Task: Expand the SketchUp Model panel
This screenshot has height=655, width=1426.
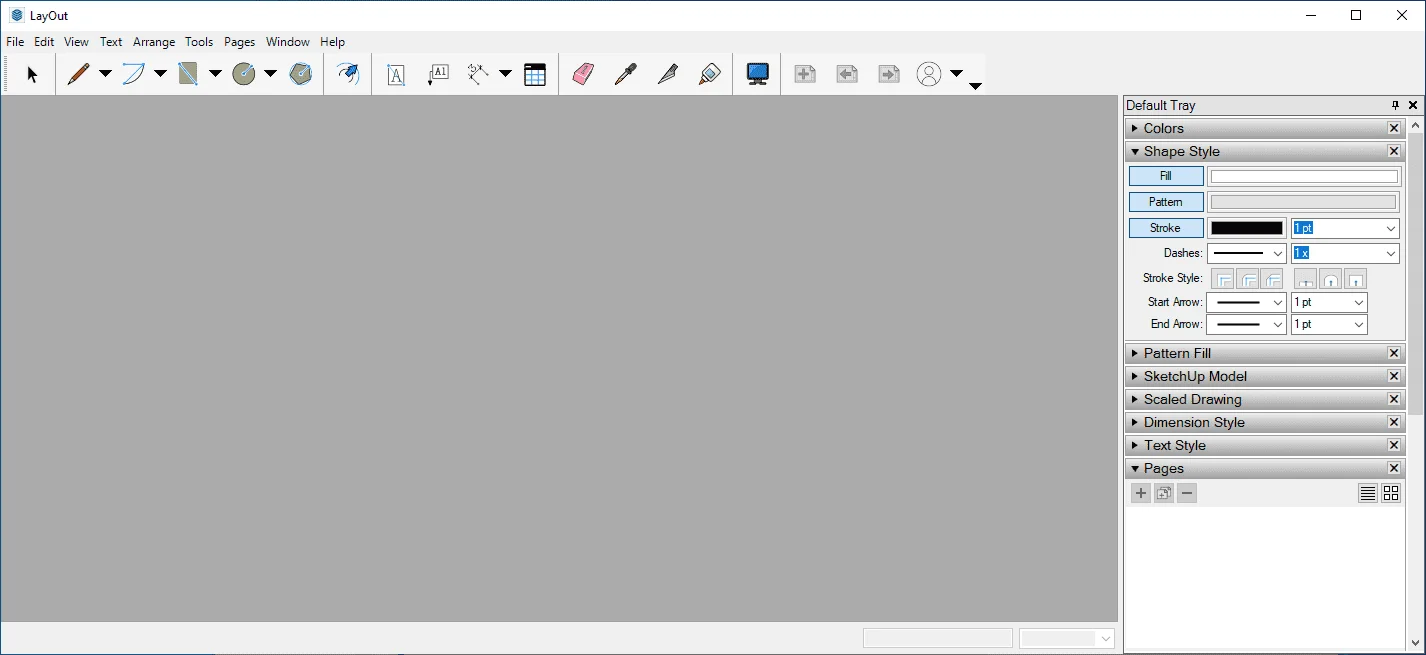Action: click(x=1135, y=376)
